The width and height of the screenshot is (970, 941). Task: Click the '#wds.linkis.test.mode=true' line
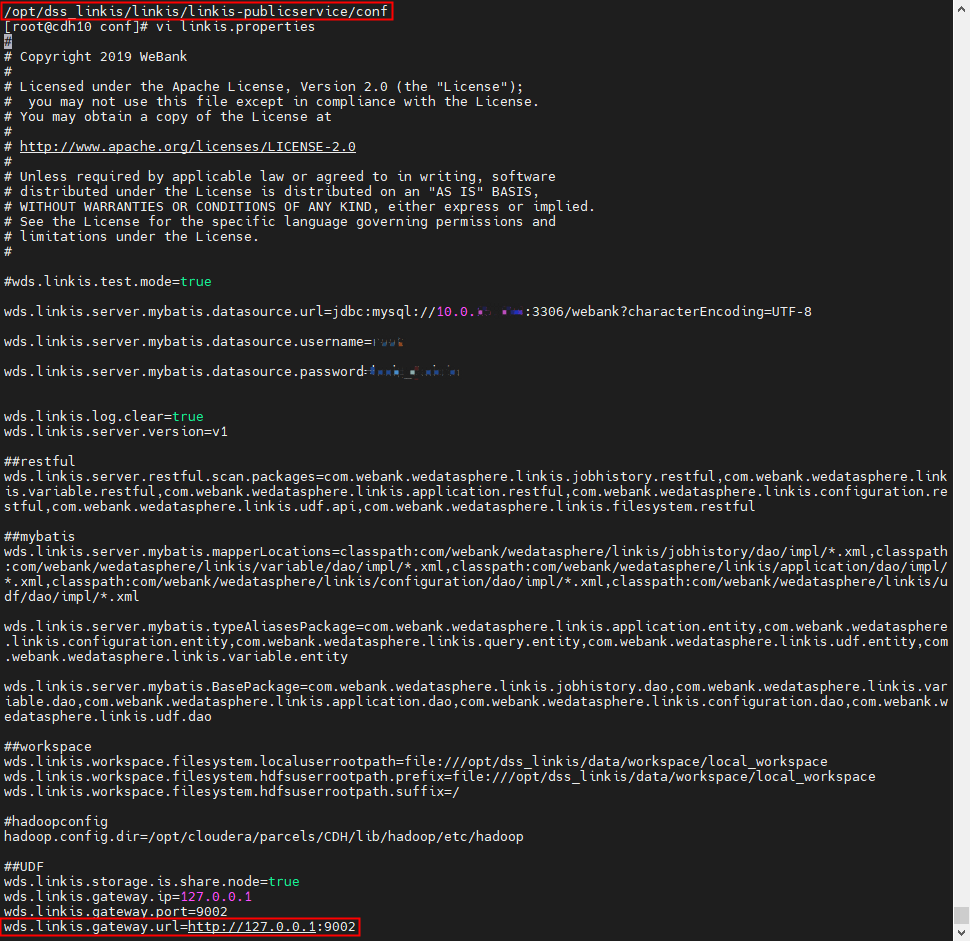108,281
